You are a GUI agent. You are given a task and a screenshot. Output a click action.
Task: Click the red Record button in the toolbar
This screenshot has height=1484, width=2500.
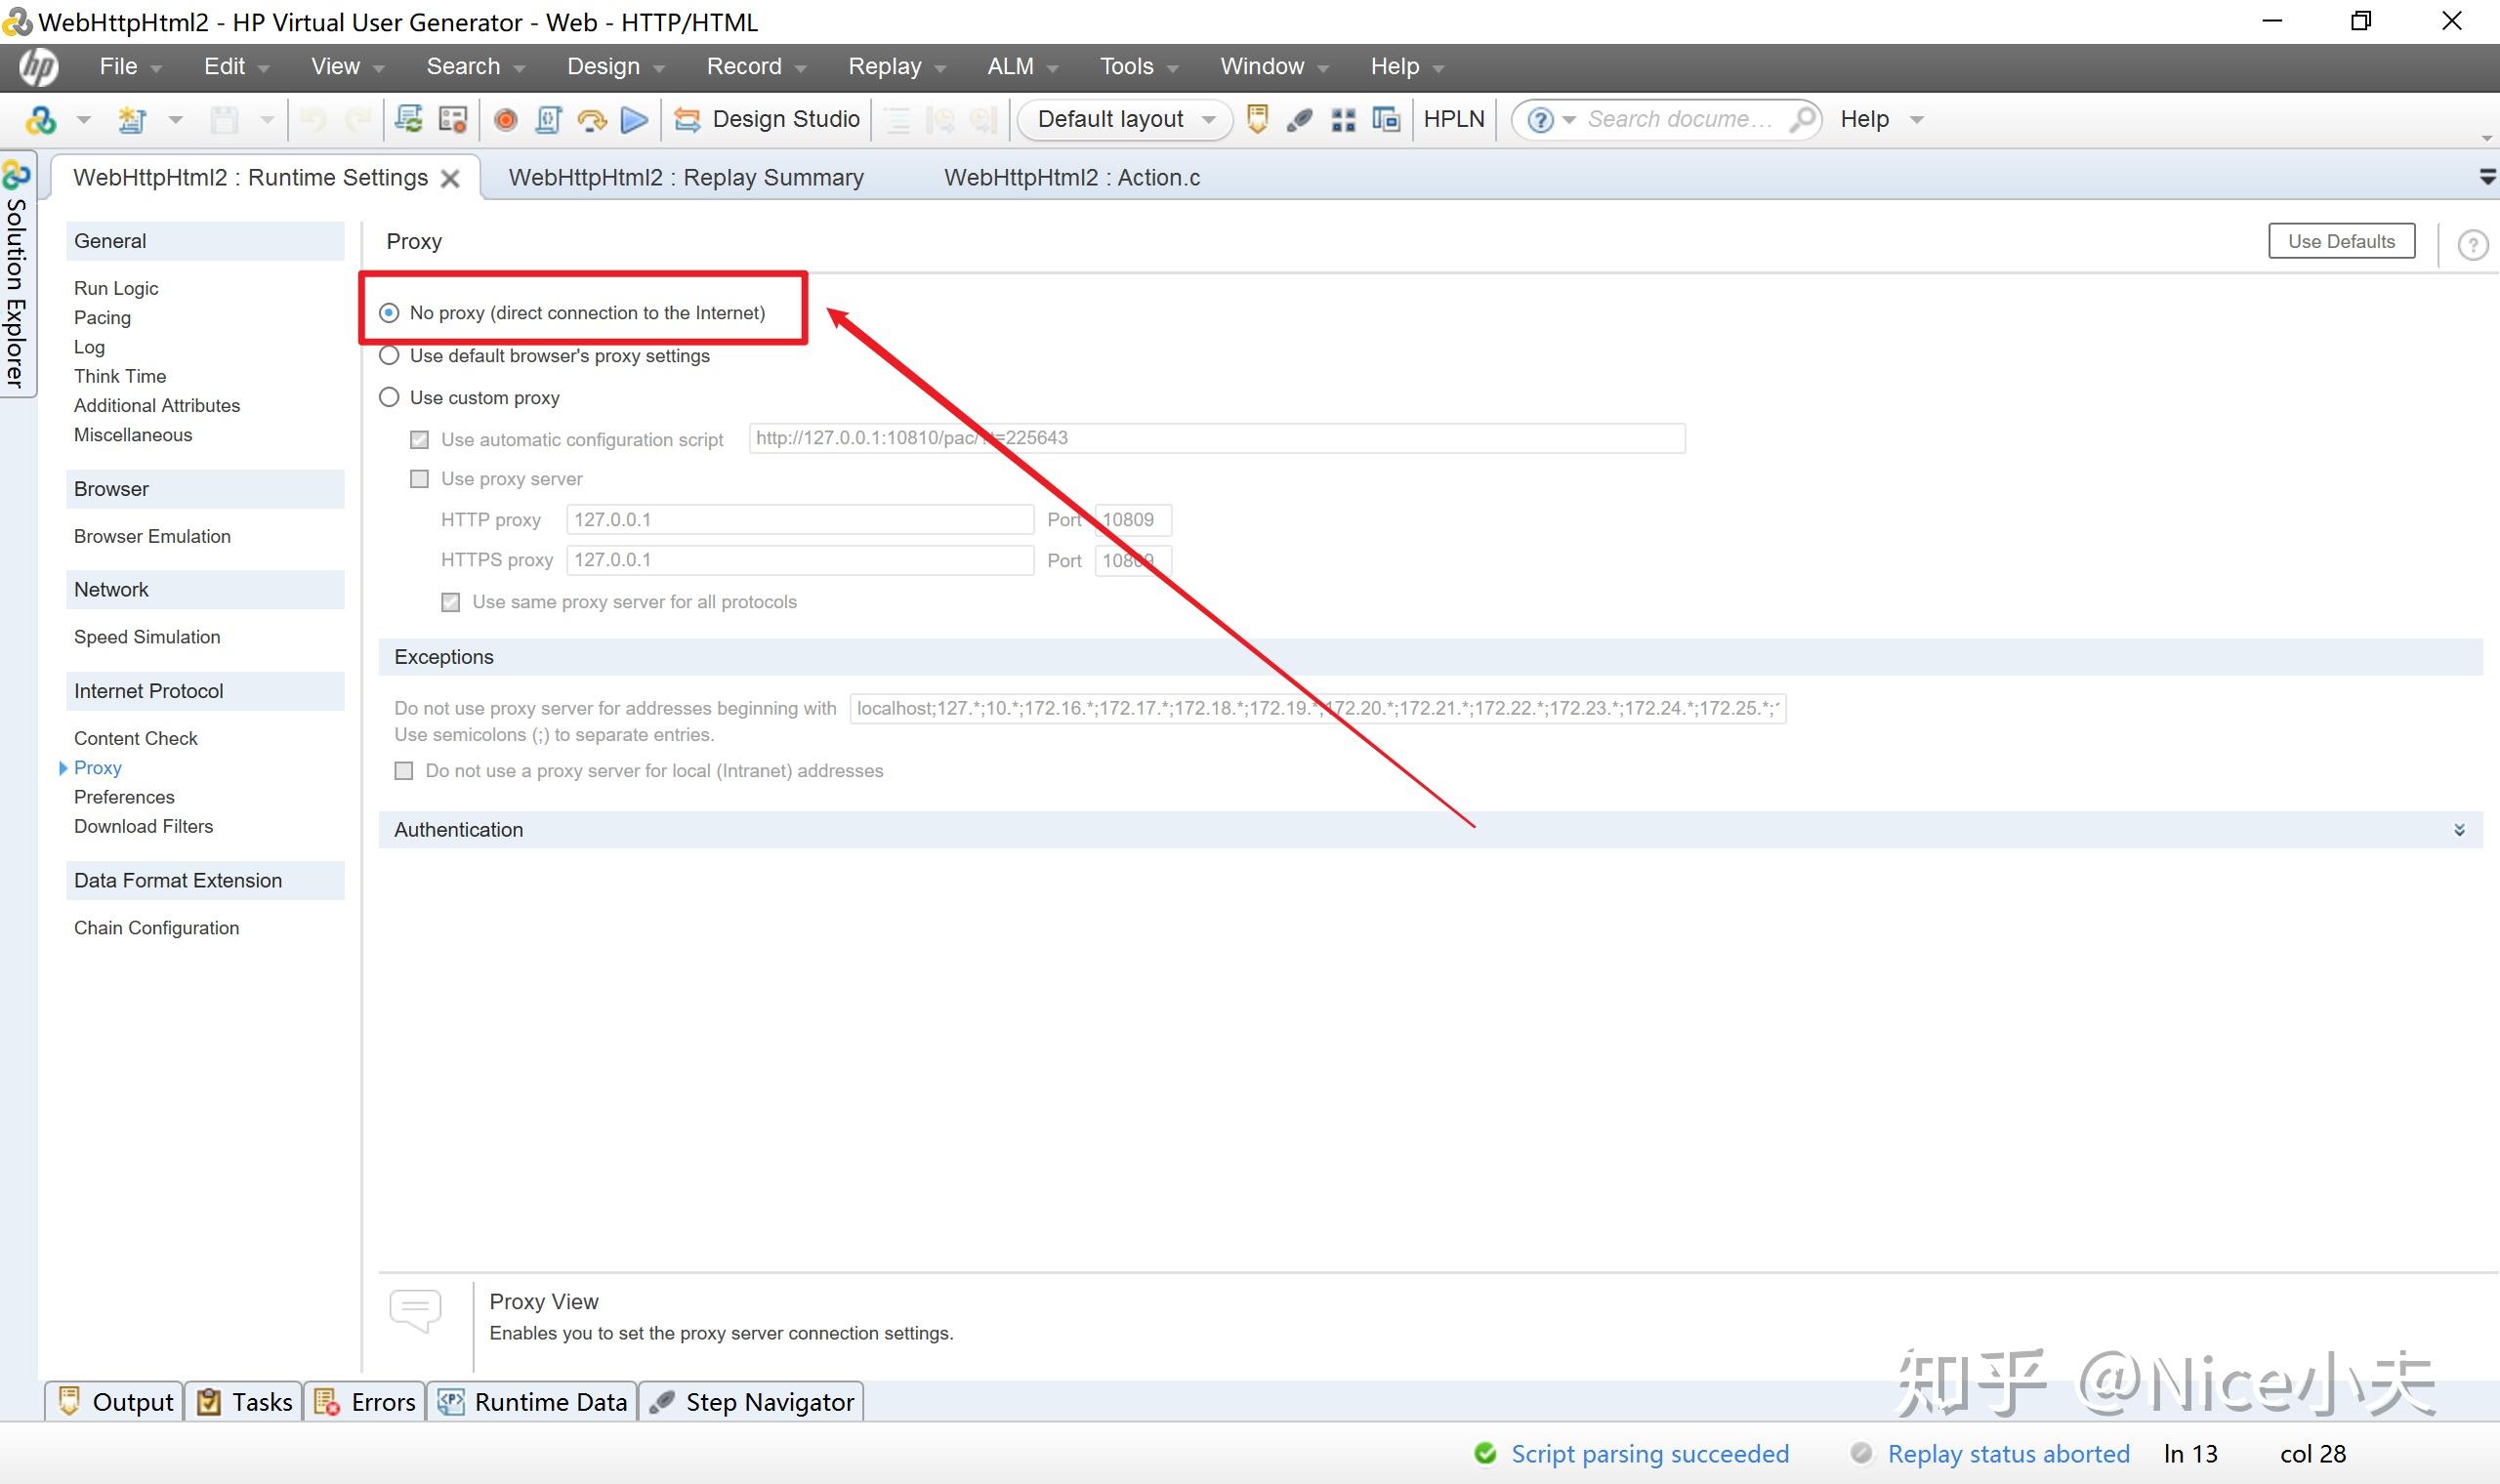point(506,120)
